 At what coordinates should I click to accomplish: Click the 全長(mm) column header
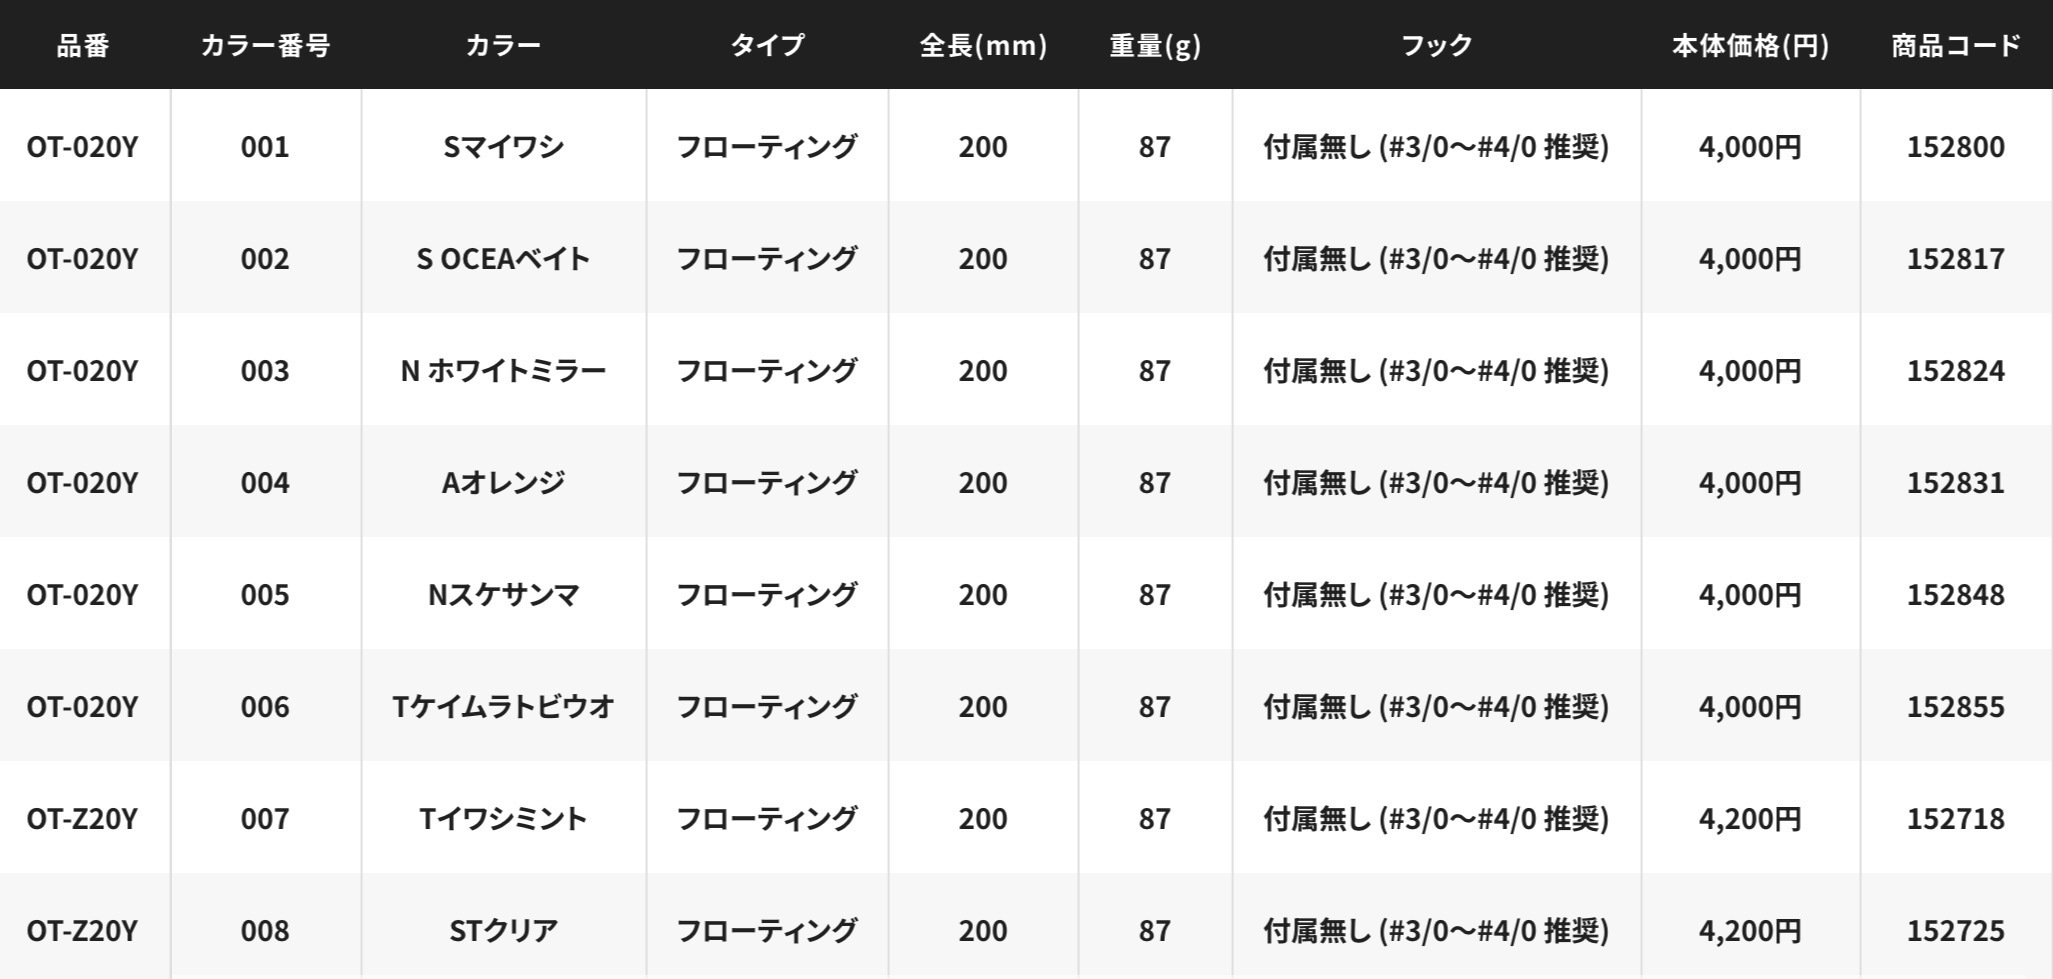[983, 45]
